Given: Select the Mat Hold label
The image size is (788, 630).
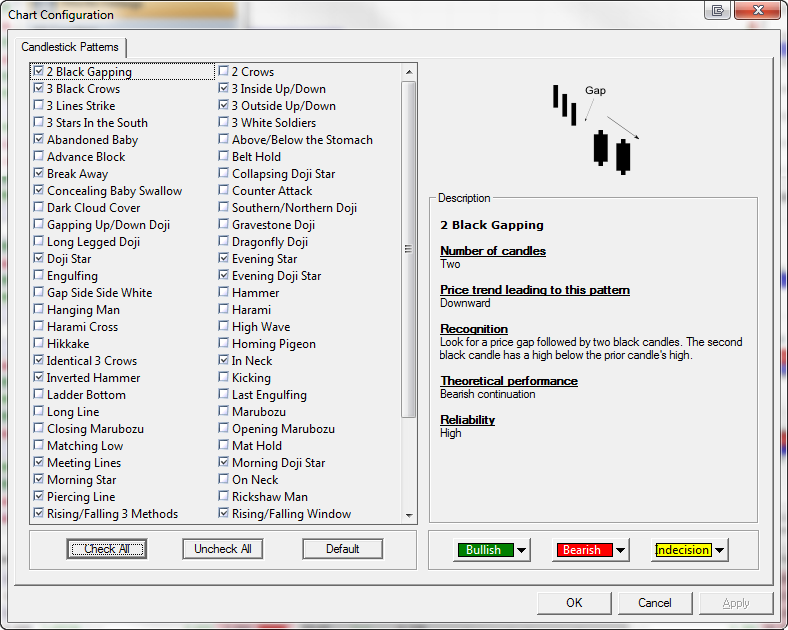Looking at the screenshot, I should [257, 446].
